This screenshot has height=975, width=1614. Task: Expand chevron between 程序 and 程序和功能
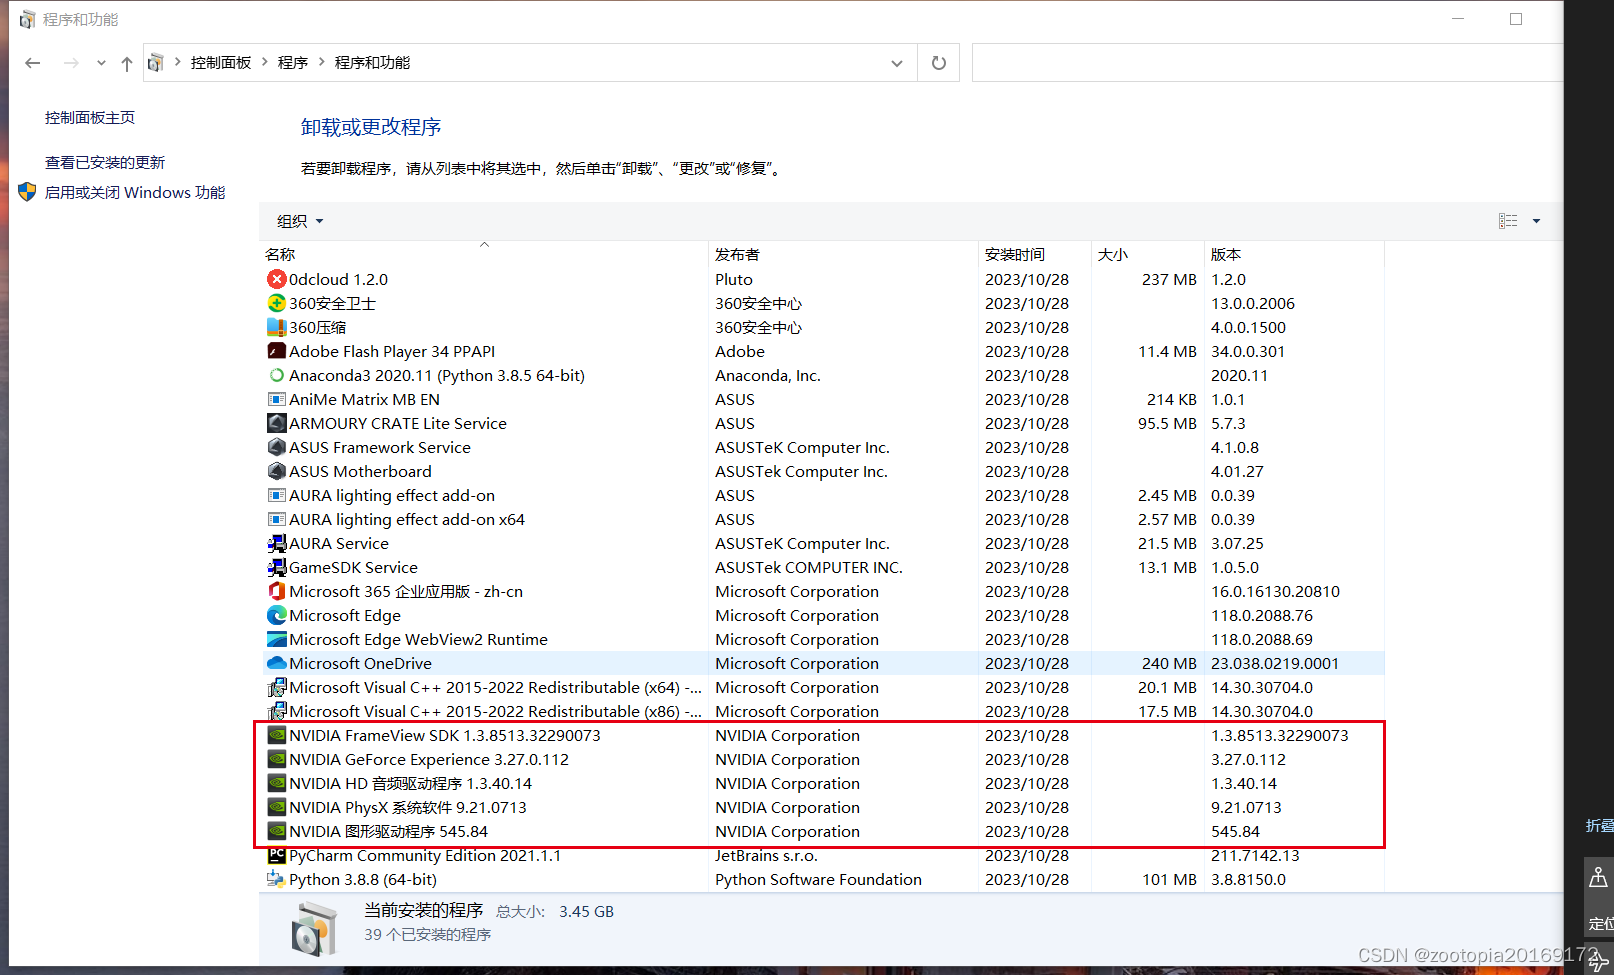(322, 62)
